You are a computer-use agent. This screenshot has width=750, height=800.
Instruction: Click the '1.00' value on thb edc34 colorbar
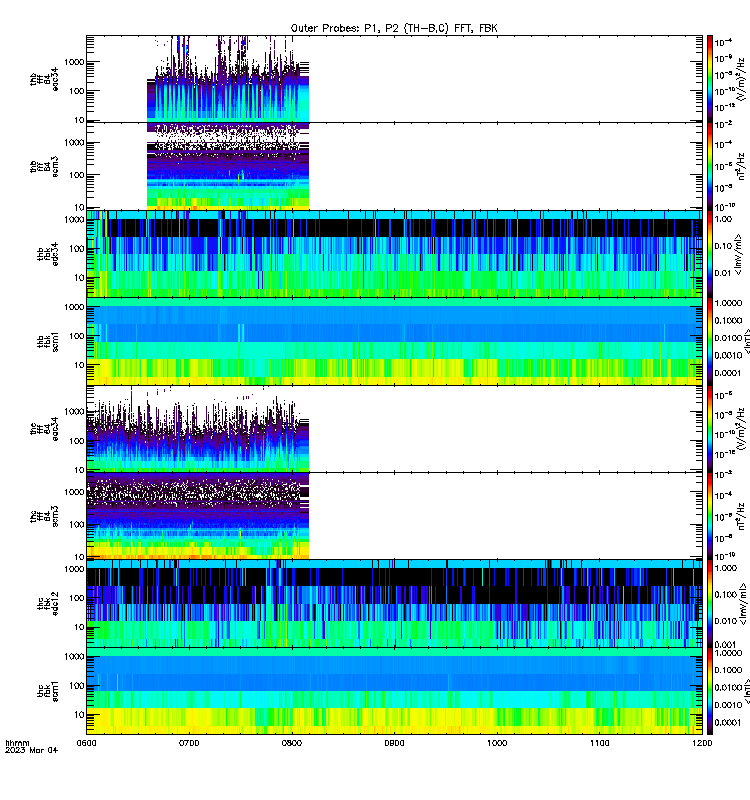723,219
